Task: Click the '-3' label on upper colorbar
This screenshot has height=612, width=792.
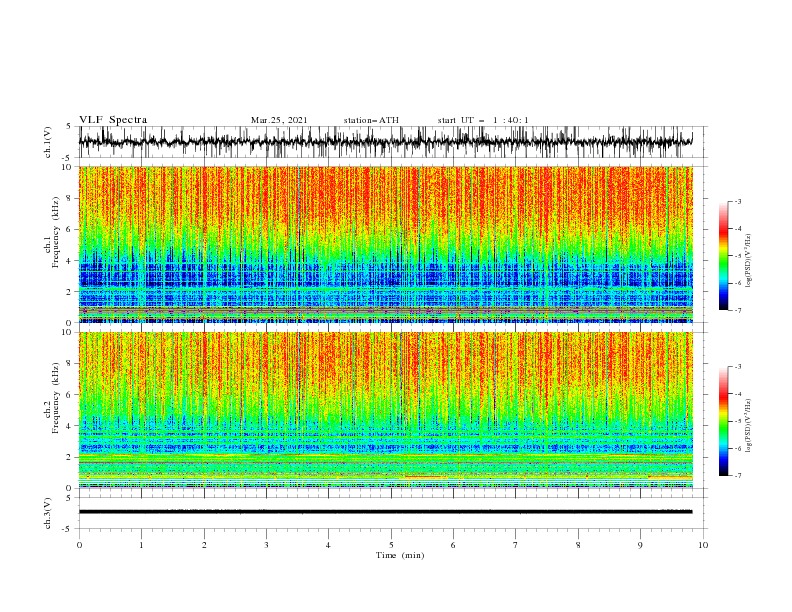Action: click(737, 201)
